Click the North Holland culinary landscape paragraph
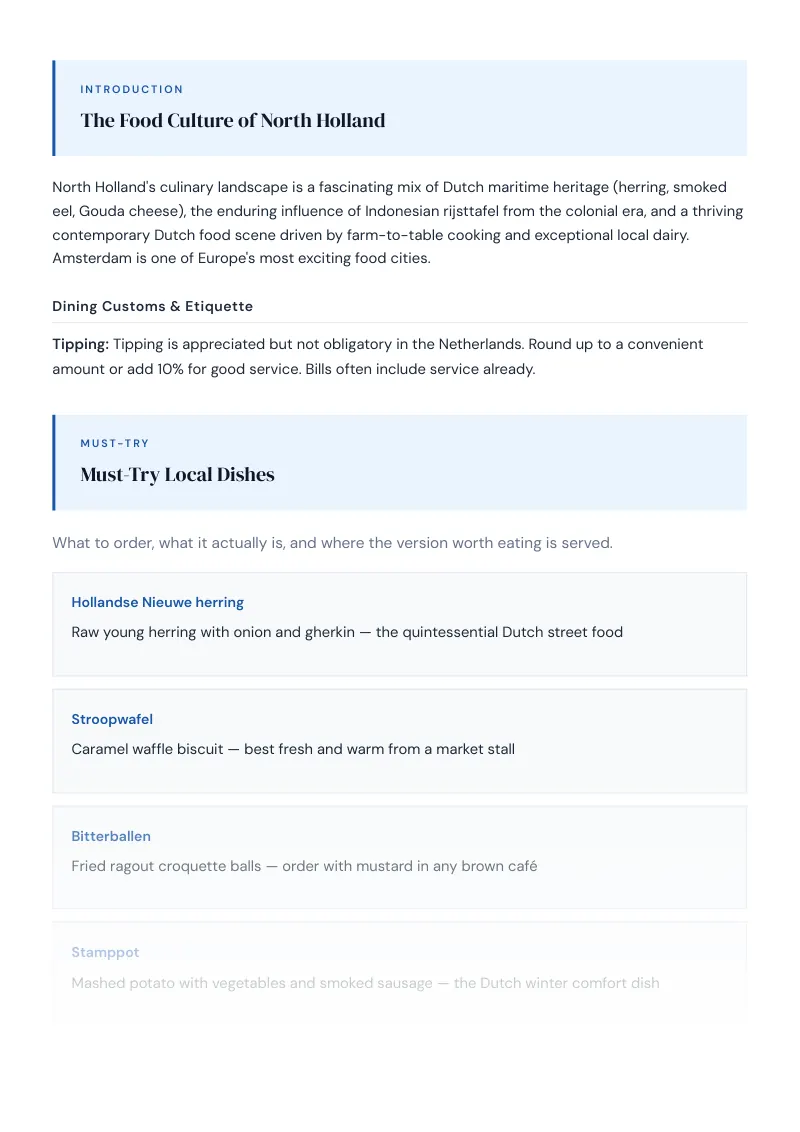800x1132 pixels. [x=399, y=222]
